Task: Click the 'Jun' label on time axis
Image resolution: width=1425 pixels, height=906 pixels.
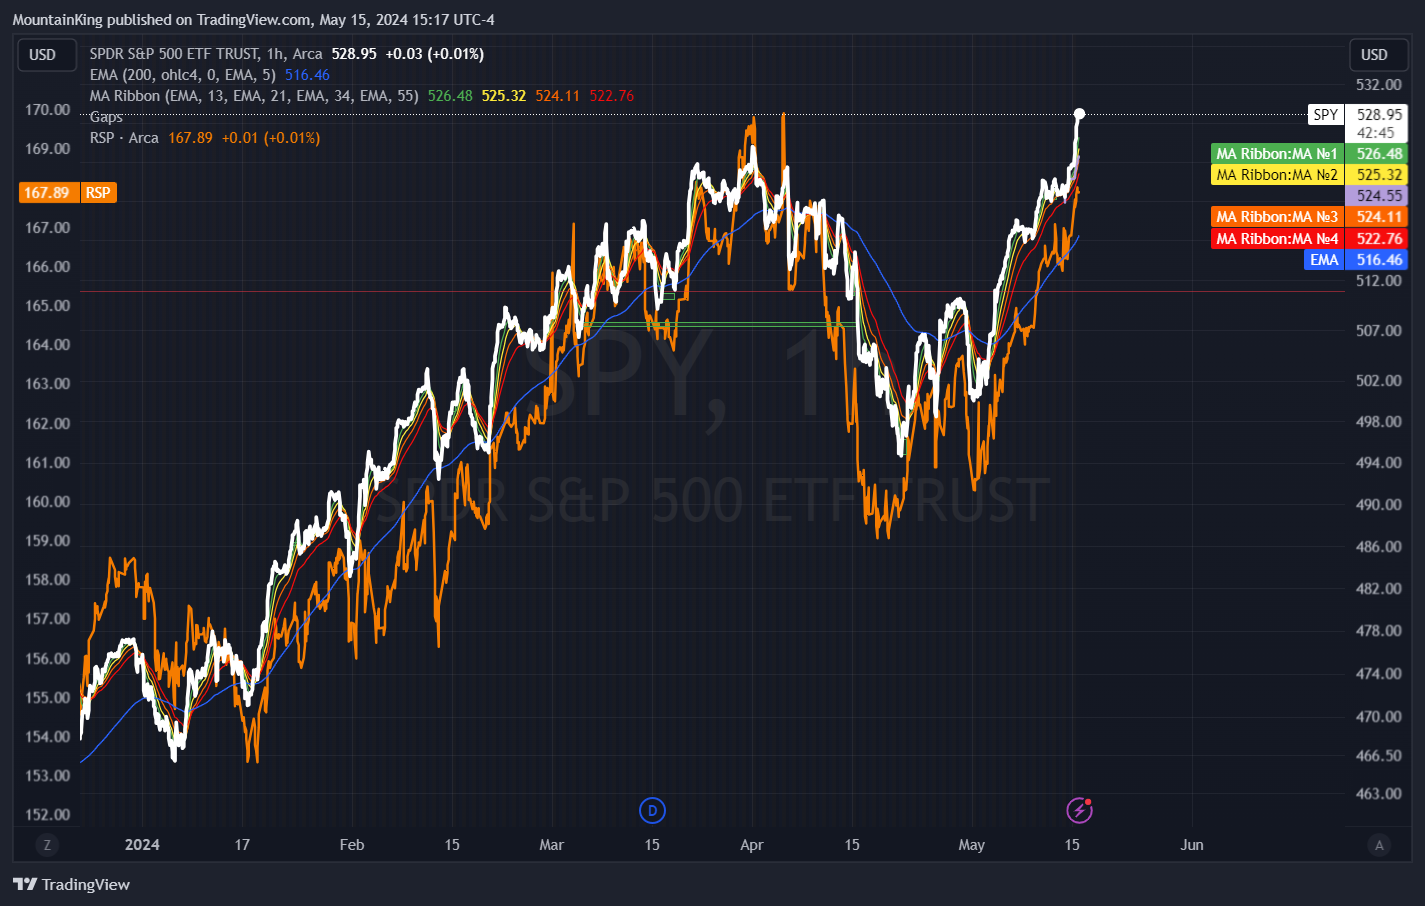Action: 1192,845
